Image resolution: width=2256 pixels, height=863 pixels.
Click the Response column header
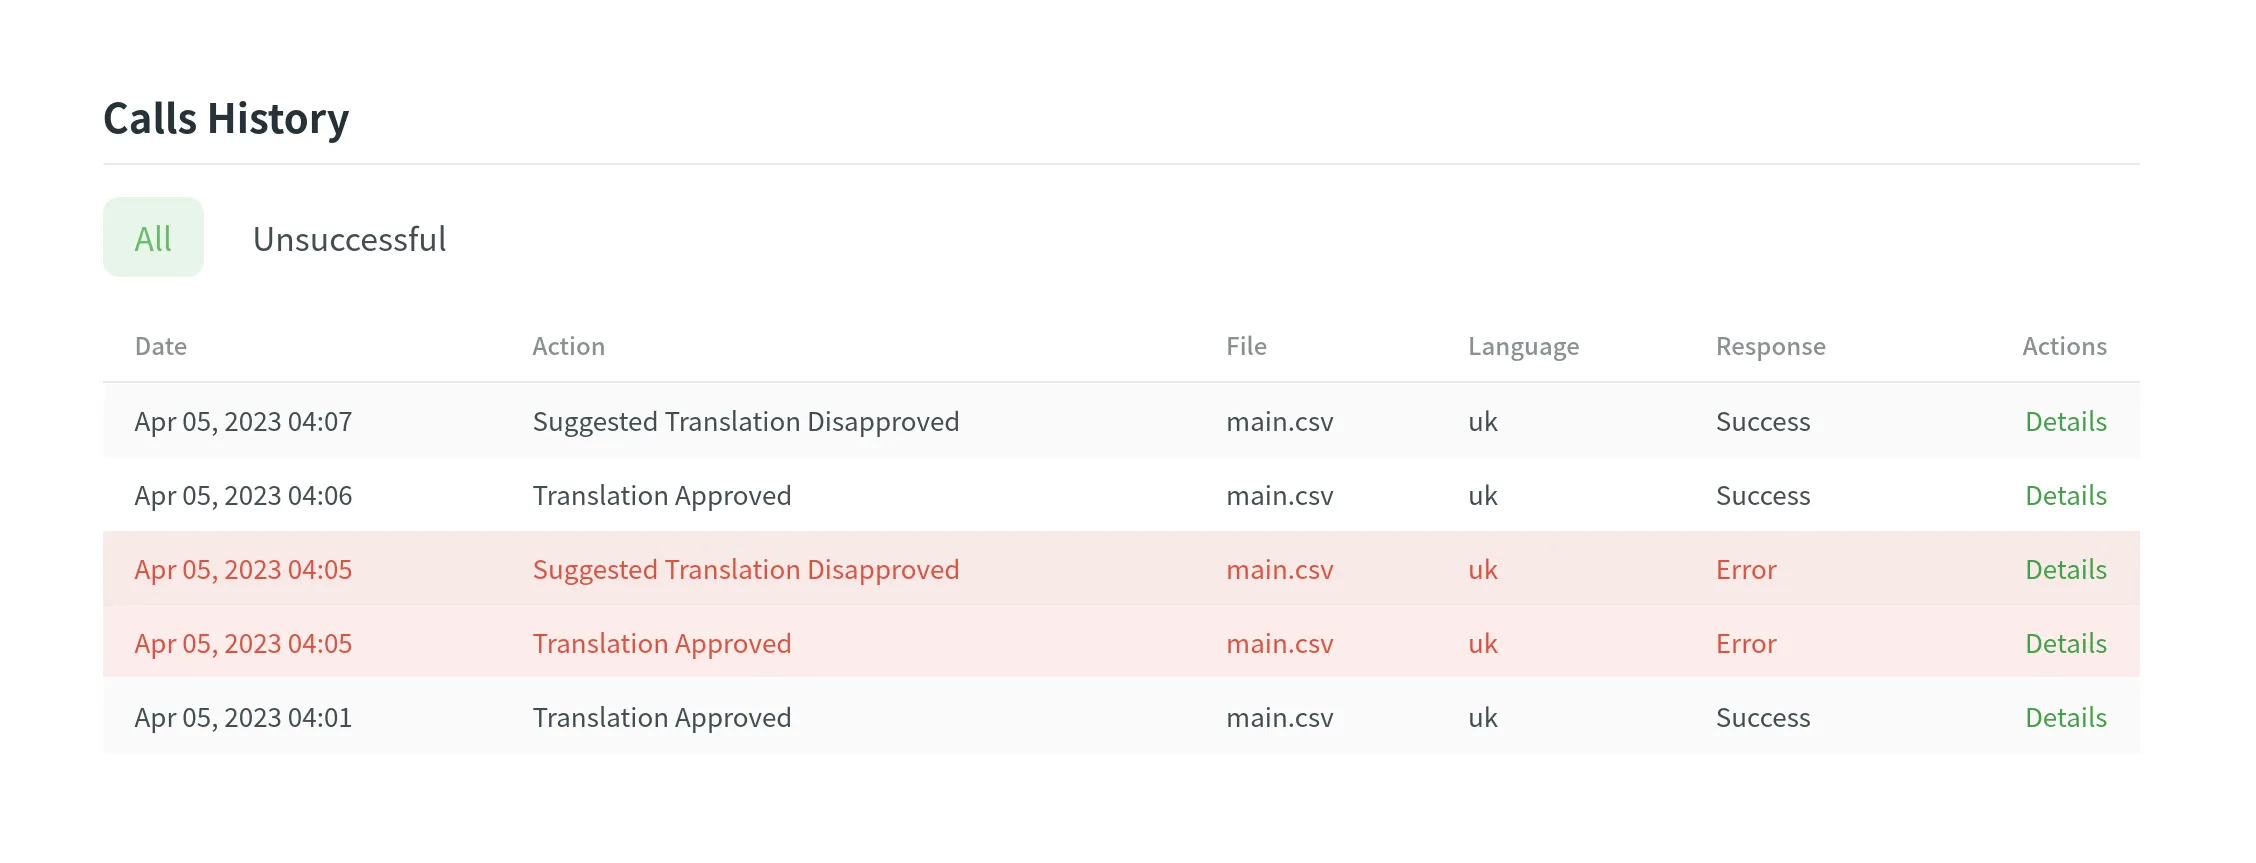coord(1770,346)
